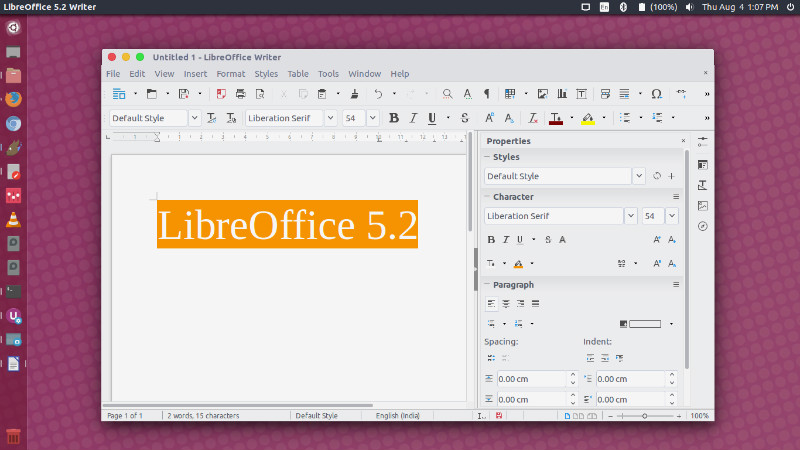Click the zoom slider handle in status bar
Image resolution: width=800 pixels, height=450 pixels.
point(644,416)
